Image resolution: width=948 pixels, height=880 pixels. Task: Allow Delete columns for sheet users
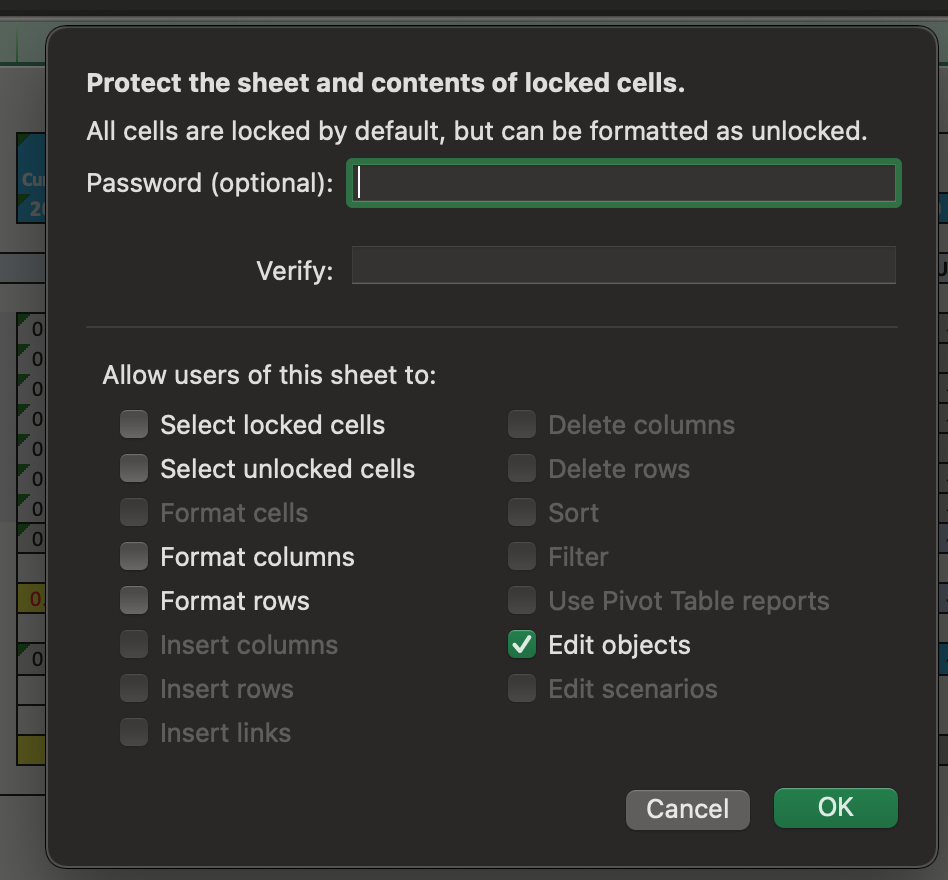pyautogui.click(x=521, y=424)
